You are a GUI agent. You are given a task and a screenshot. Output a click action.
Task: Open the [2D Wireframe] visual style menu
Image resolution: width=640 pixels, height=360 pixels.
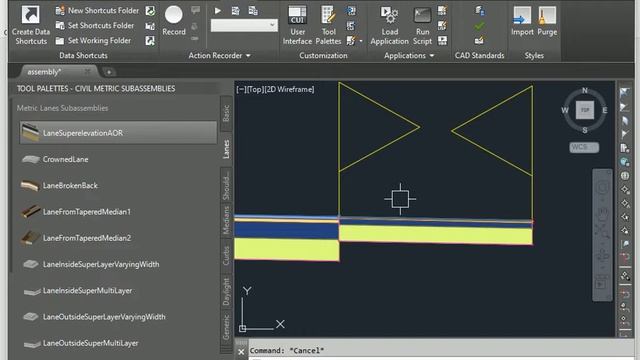pos(289,89)
